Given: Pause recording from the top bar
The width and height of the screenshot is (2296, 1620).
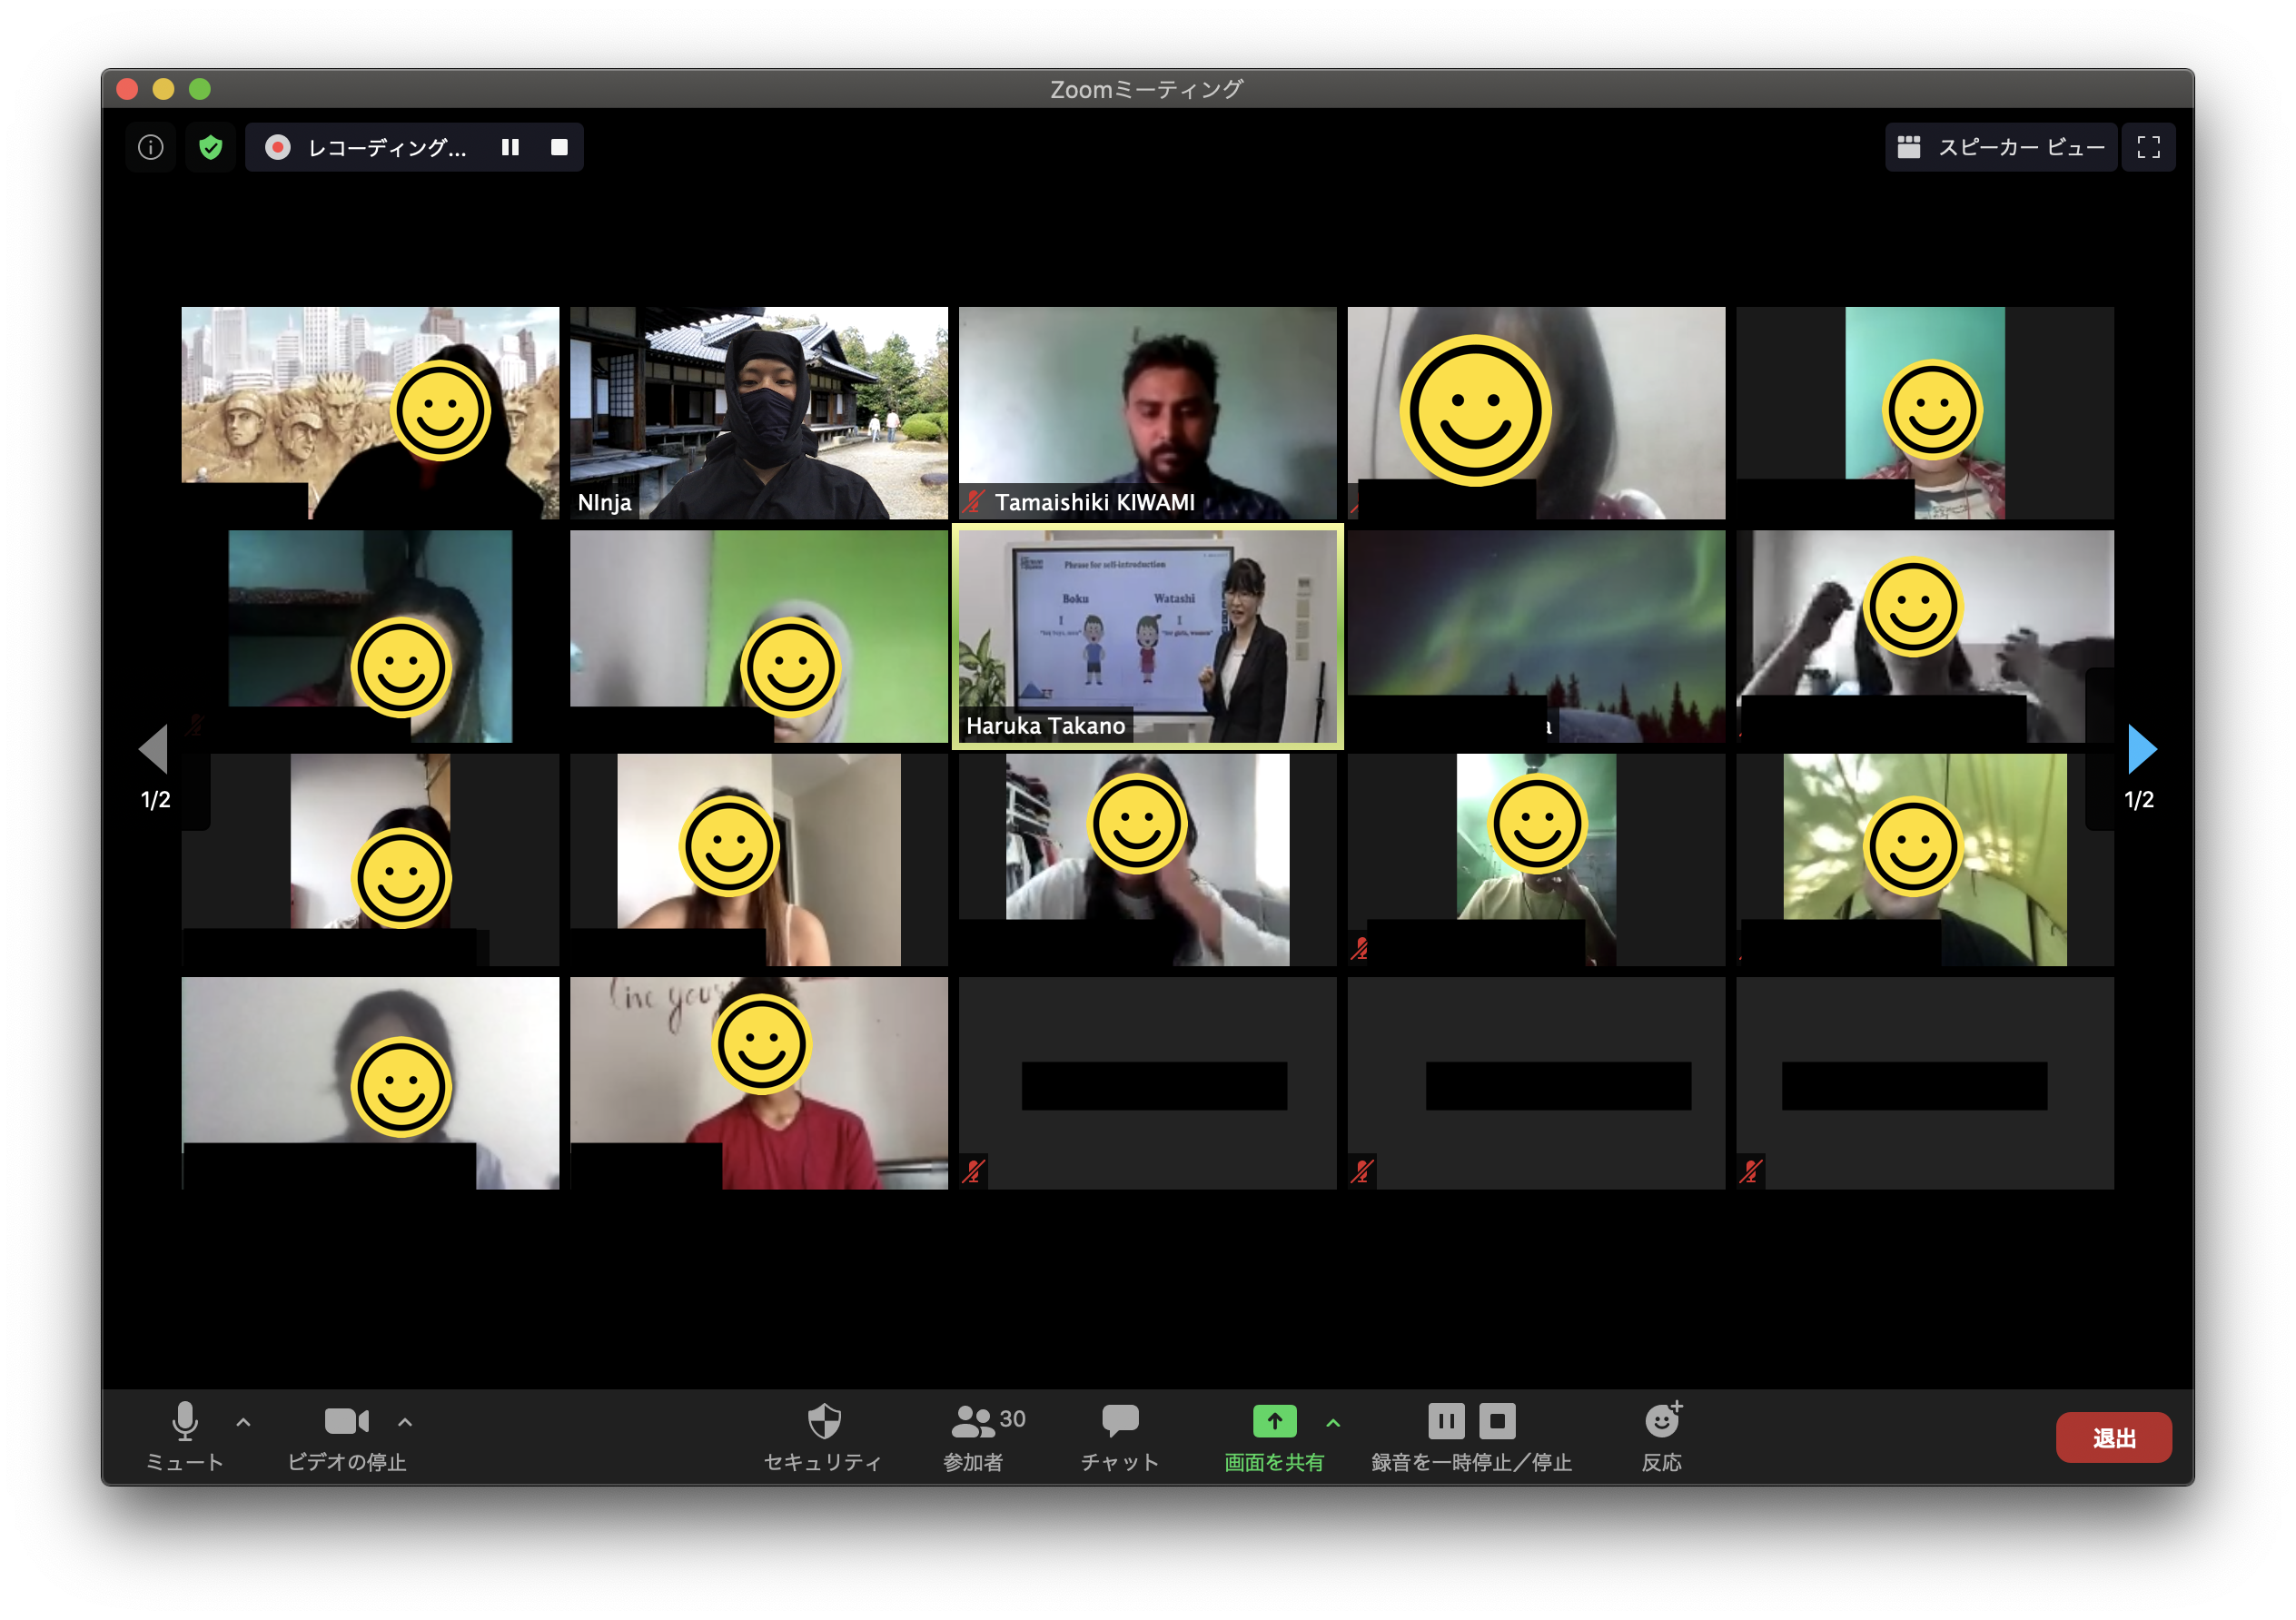Looking at the screenshot, I should coord(510,147).
